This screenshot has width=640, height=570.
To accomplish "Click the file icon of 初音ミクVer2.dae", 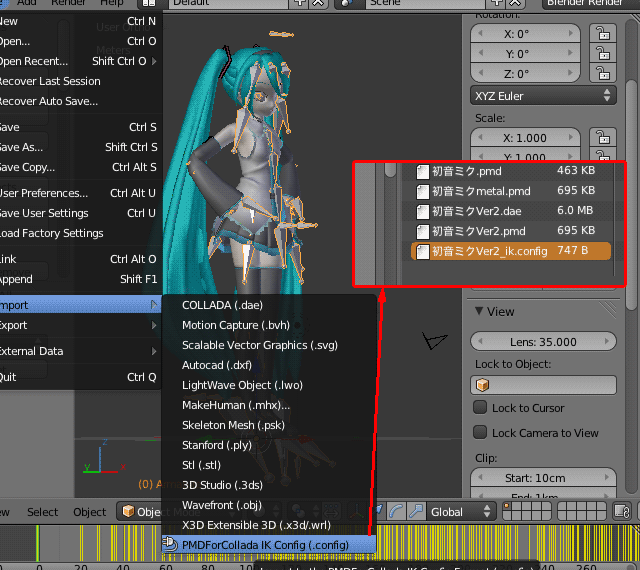I will pyautogui.click(x=422, y=212).
